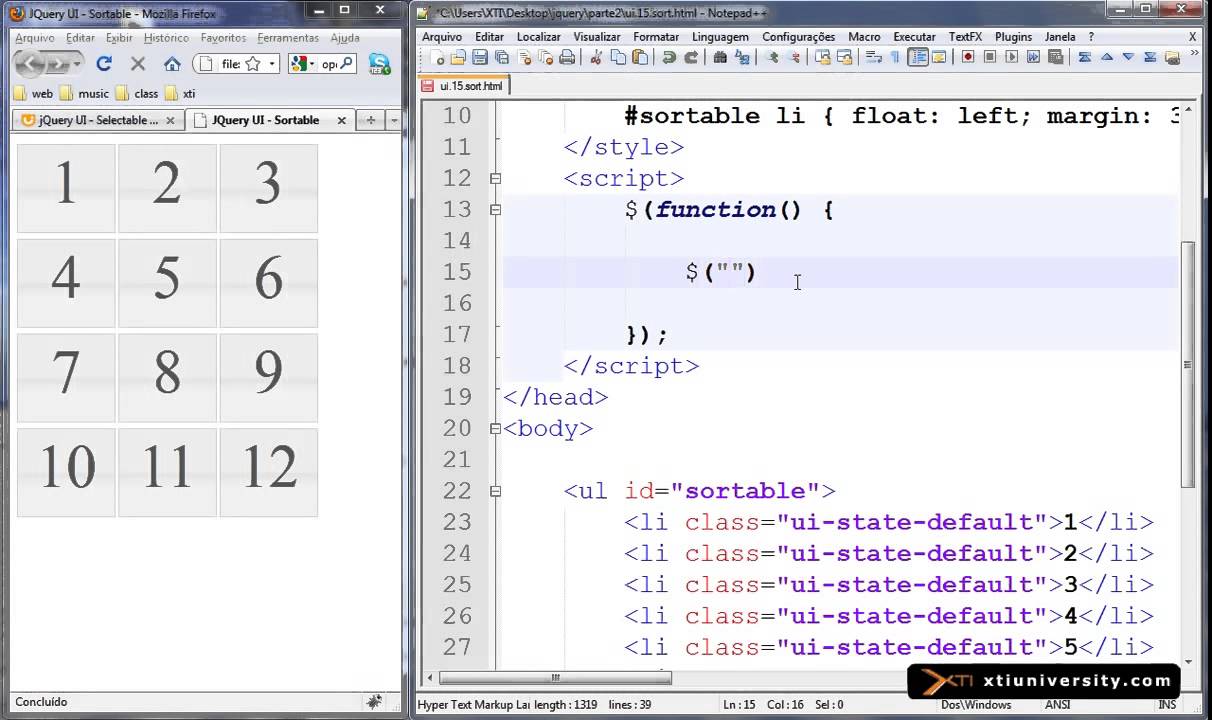This screenshot has width=1212, height=720.
Task: Collapse the ul fold marker at line 22
Action: click(495, 491)
